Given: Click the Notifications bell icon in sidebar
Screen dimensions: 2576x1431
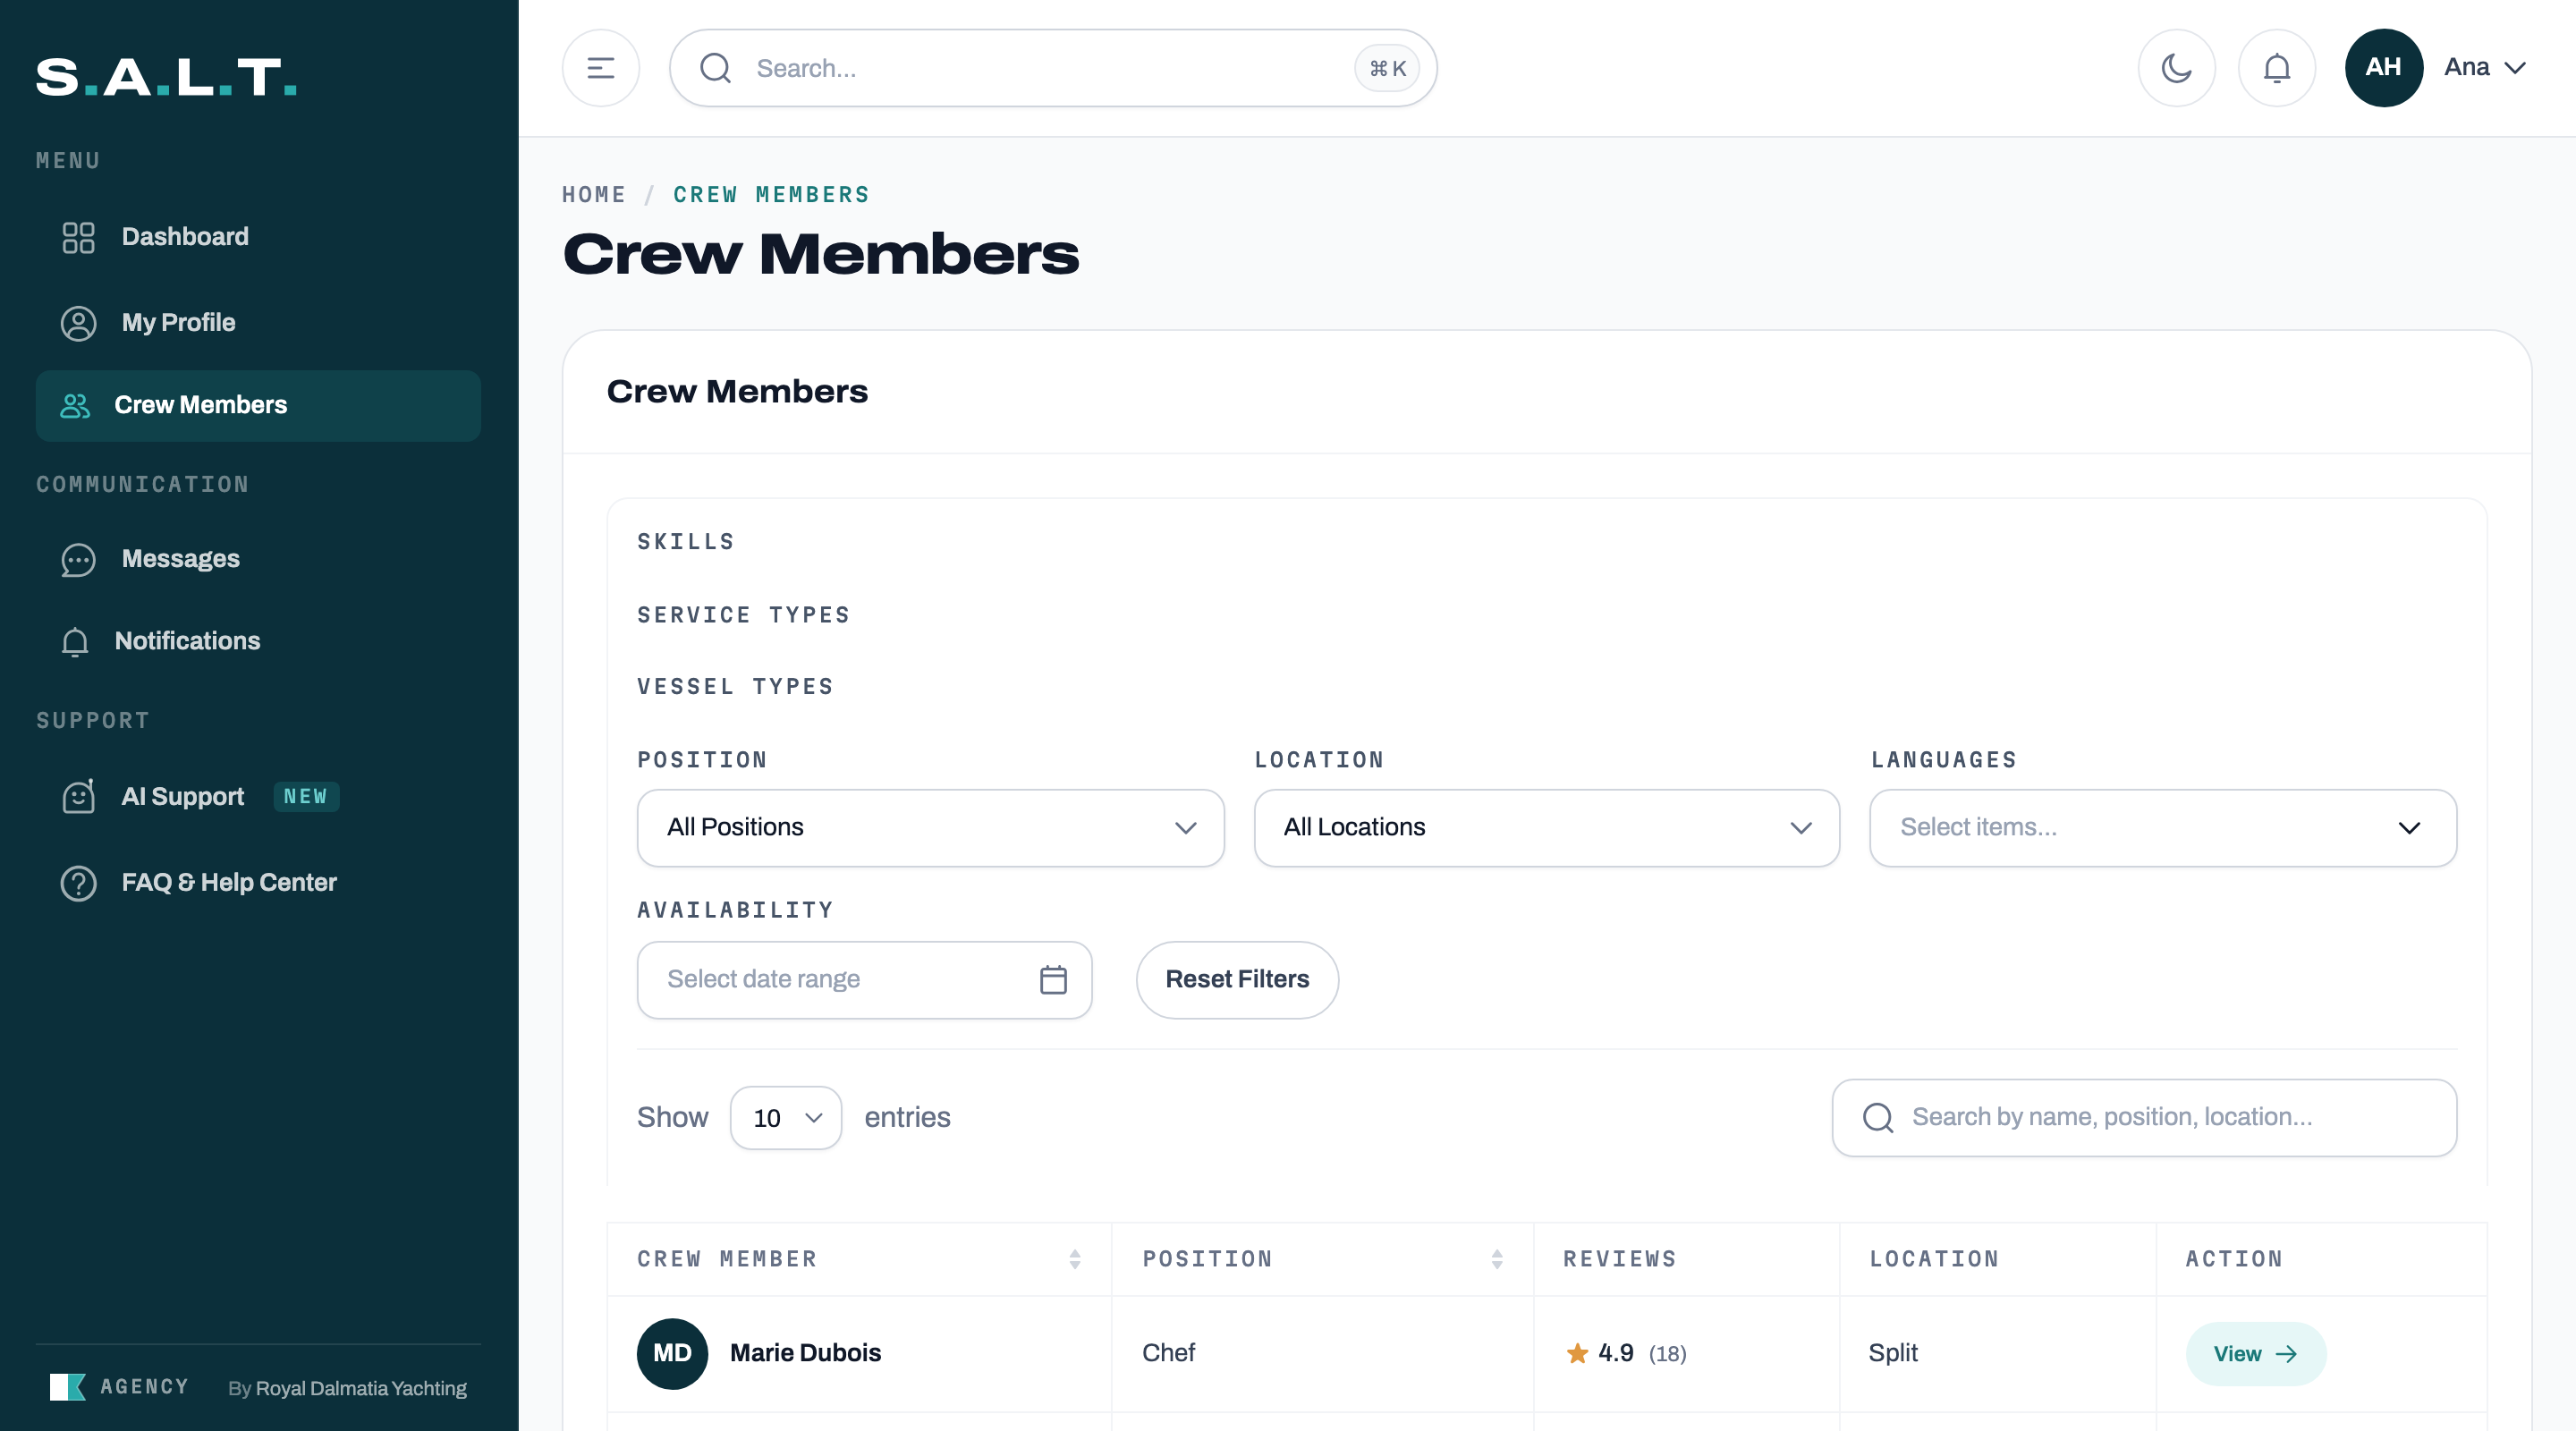Looking at the screenshot, I should click(75, 641).
